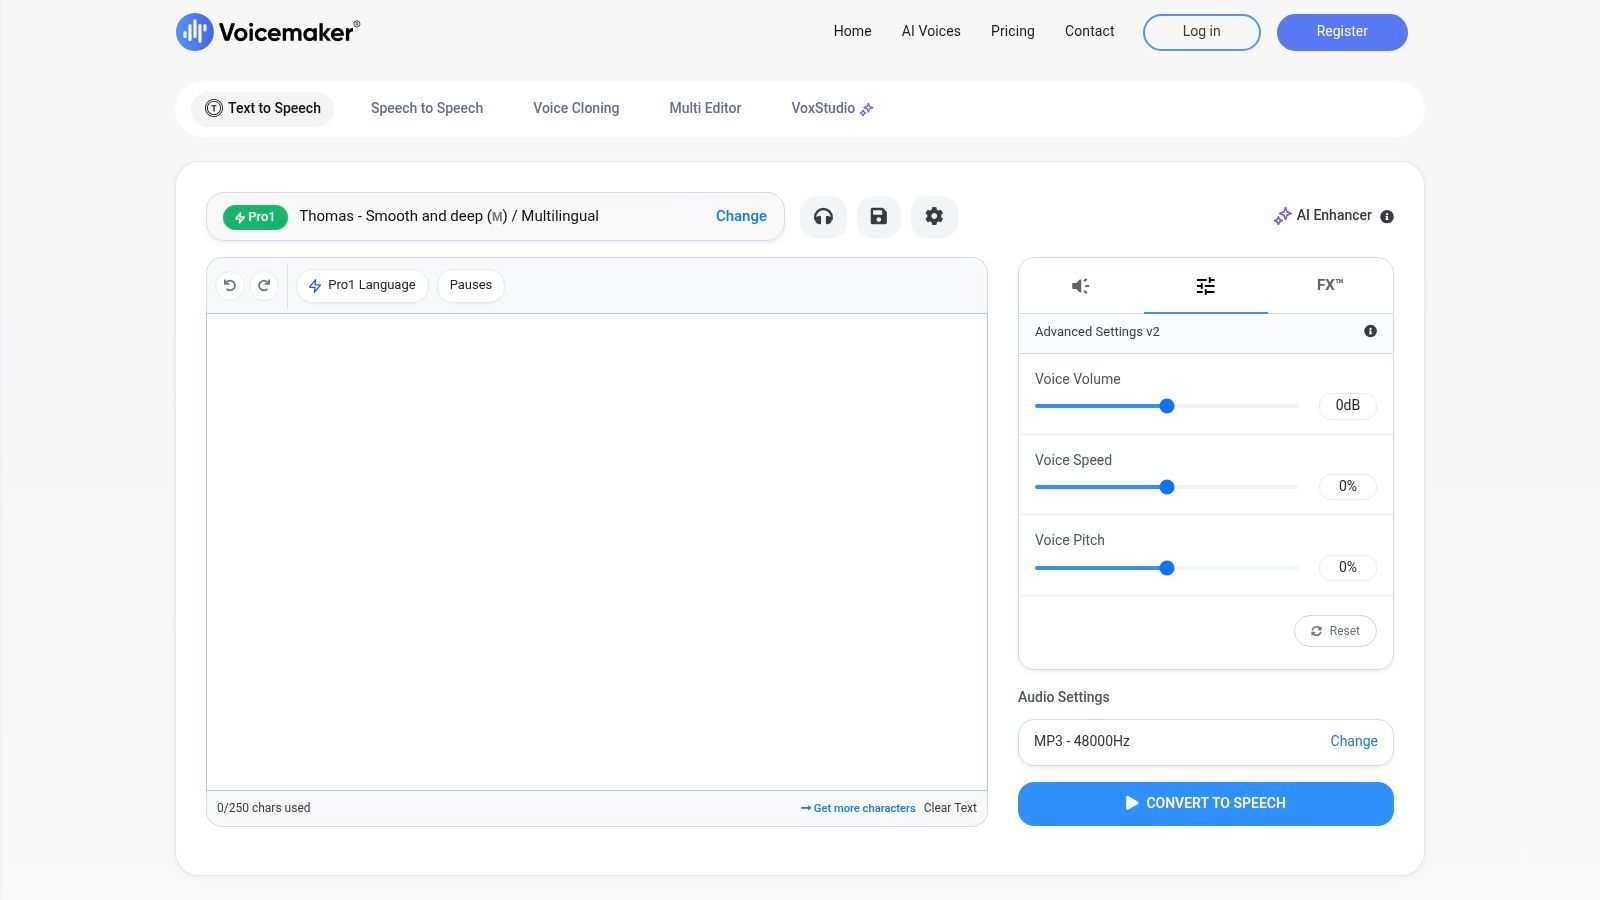
Task: Click the AI Enhancer sparkle option
Action: [1322, 215]
